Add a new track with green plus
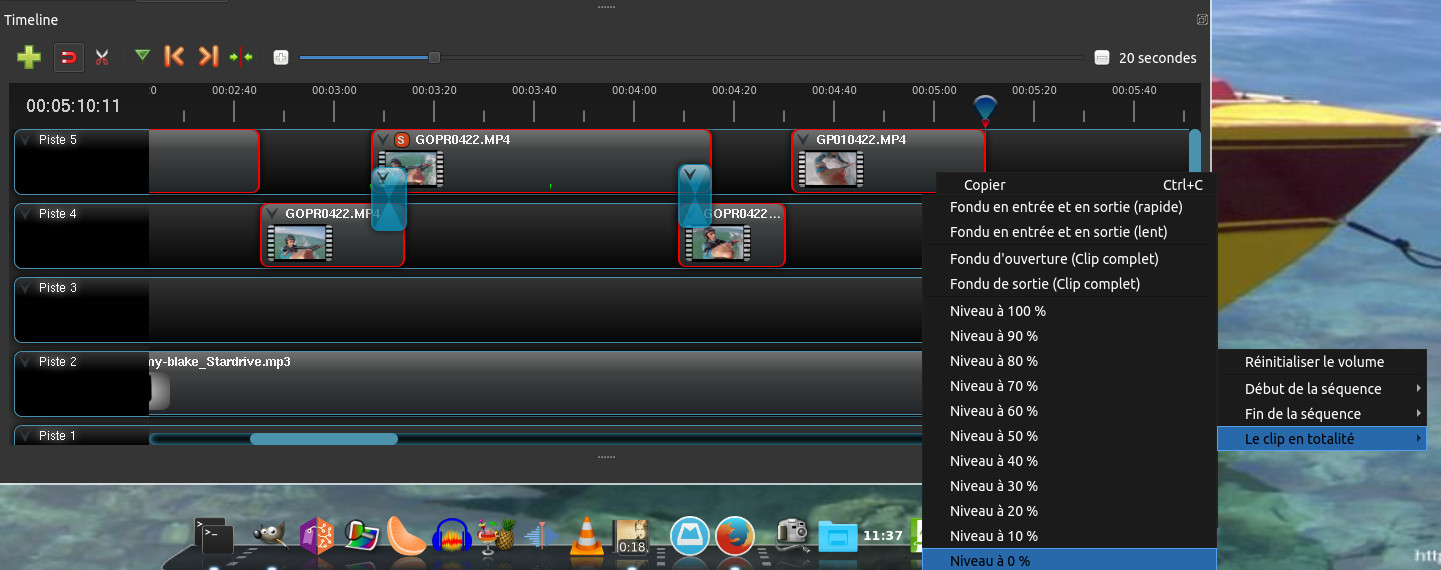 pyautogui.click(x=29, y=57)
